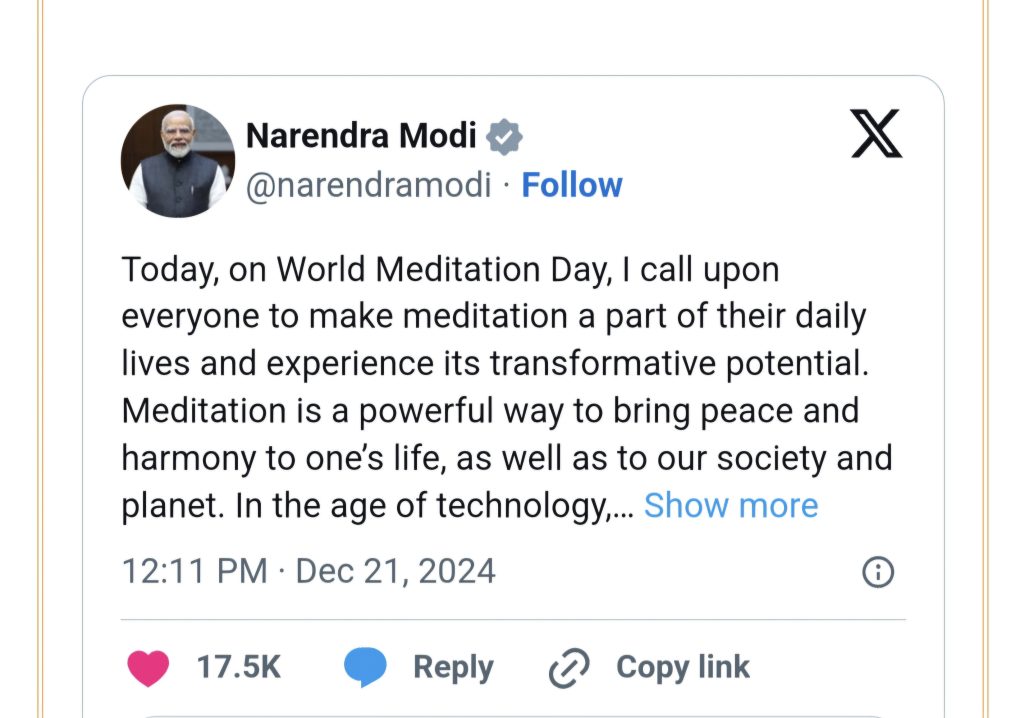Click the chain link icon
Viewport: 1024px width, 718px height.
(569, 668)
